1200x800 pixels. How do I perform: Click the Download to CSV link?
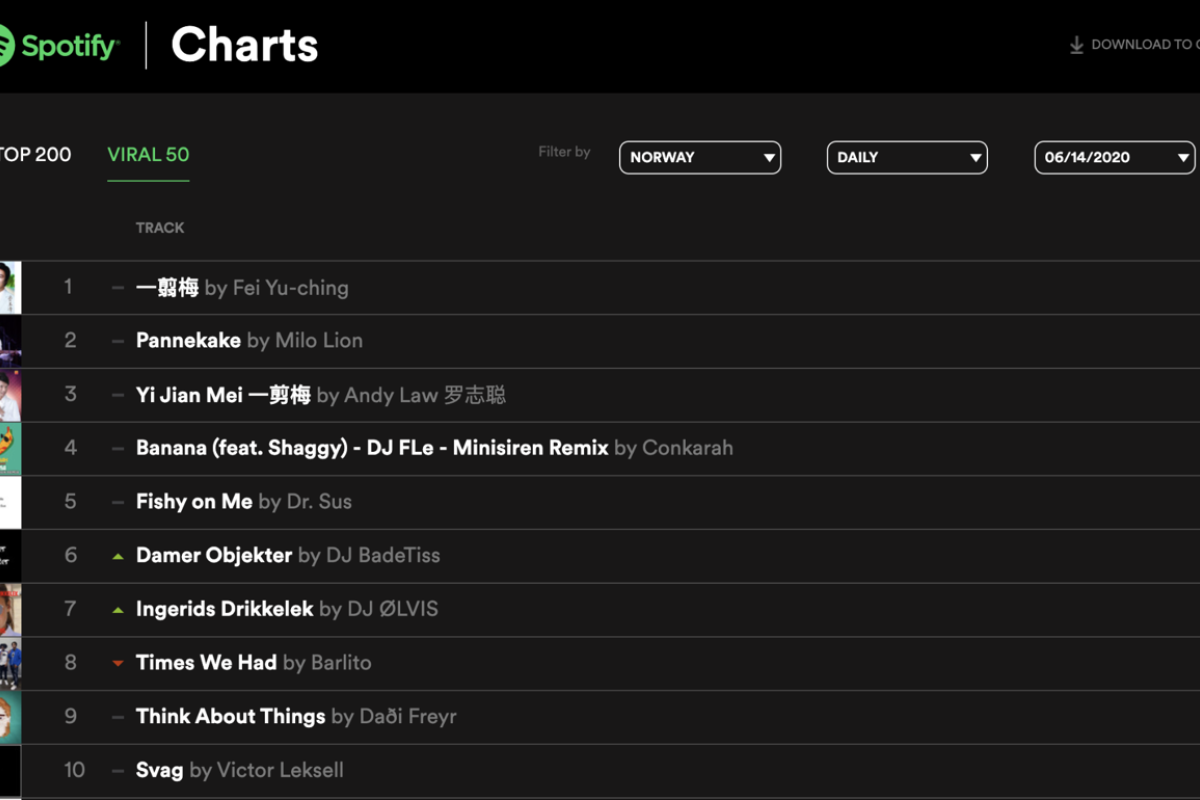click(1142, 45)
